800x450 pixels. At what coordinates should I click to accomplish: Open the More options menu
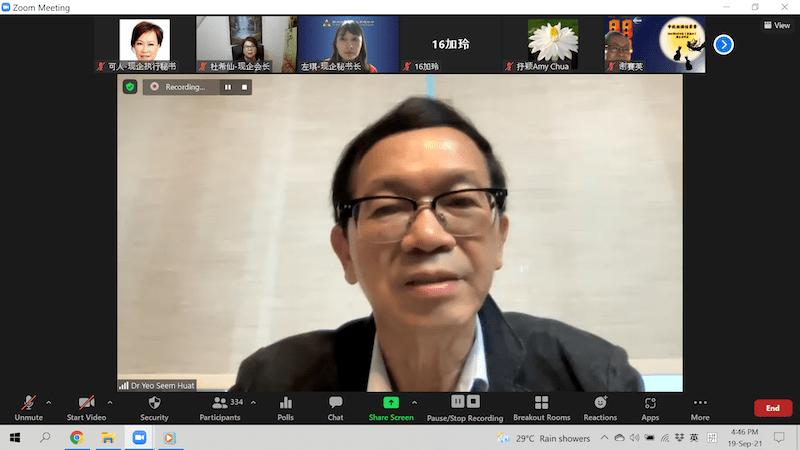700,407
